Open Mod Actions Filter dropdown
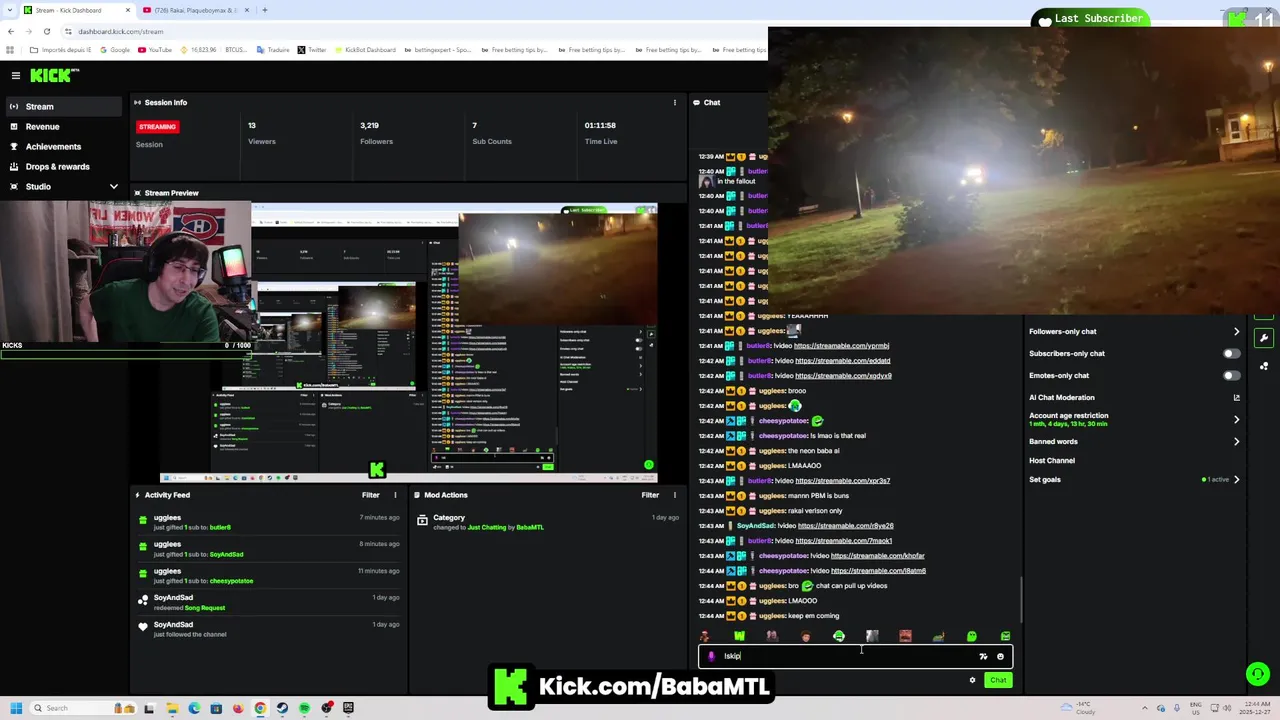Screen dimensions: 1280x720 click(x=650, y=495)
